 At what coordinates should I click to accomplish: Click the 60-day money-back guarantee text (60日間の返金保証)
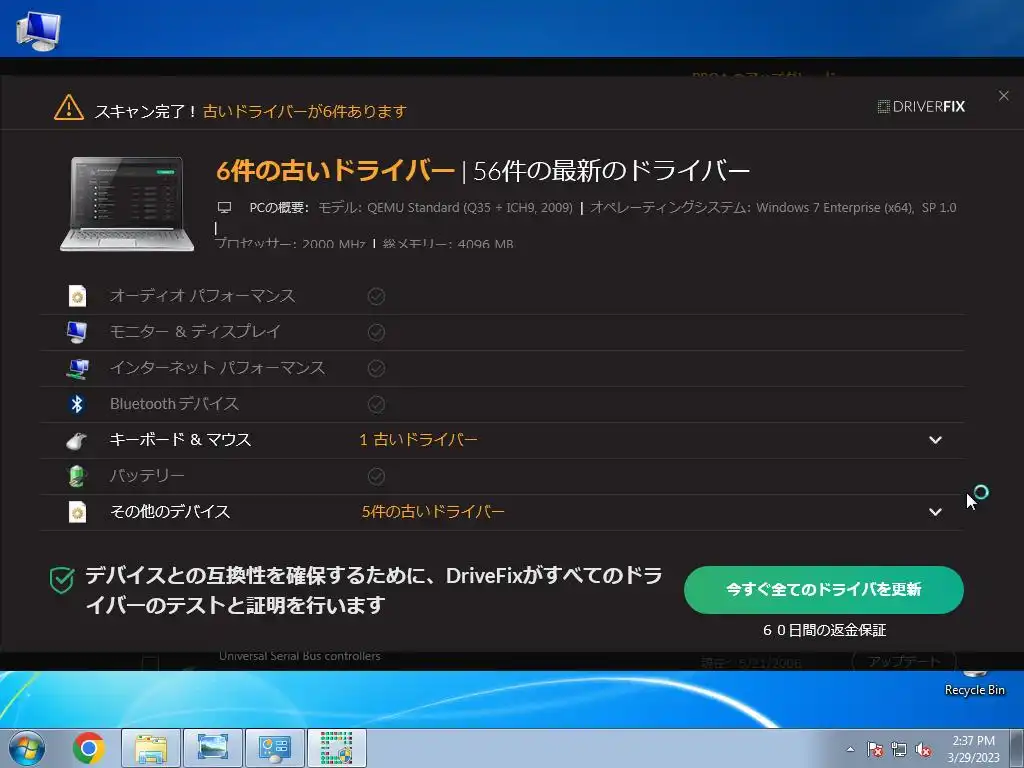(x=824, y=630)
